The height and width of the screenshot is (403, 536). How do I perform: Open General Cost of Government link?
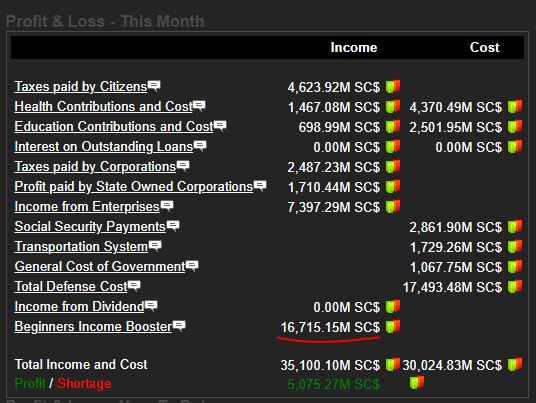(x=100, y=266)
